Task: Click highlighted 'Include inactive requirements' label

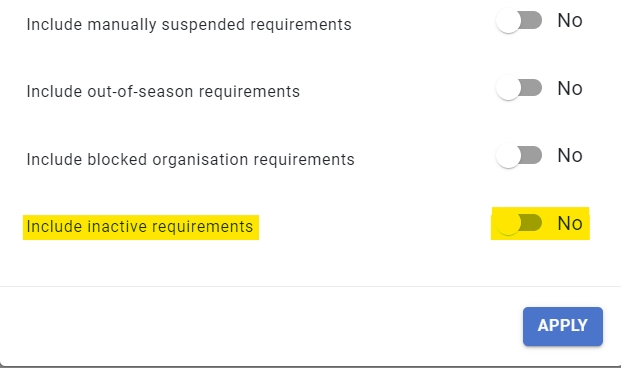Action: [x=140, y=227]
